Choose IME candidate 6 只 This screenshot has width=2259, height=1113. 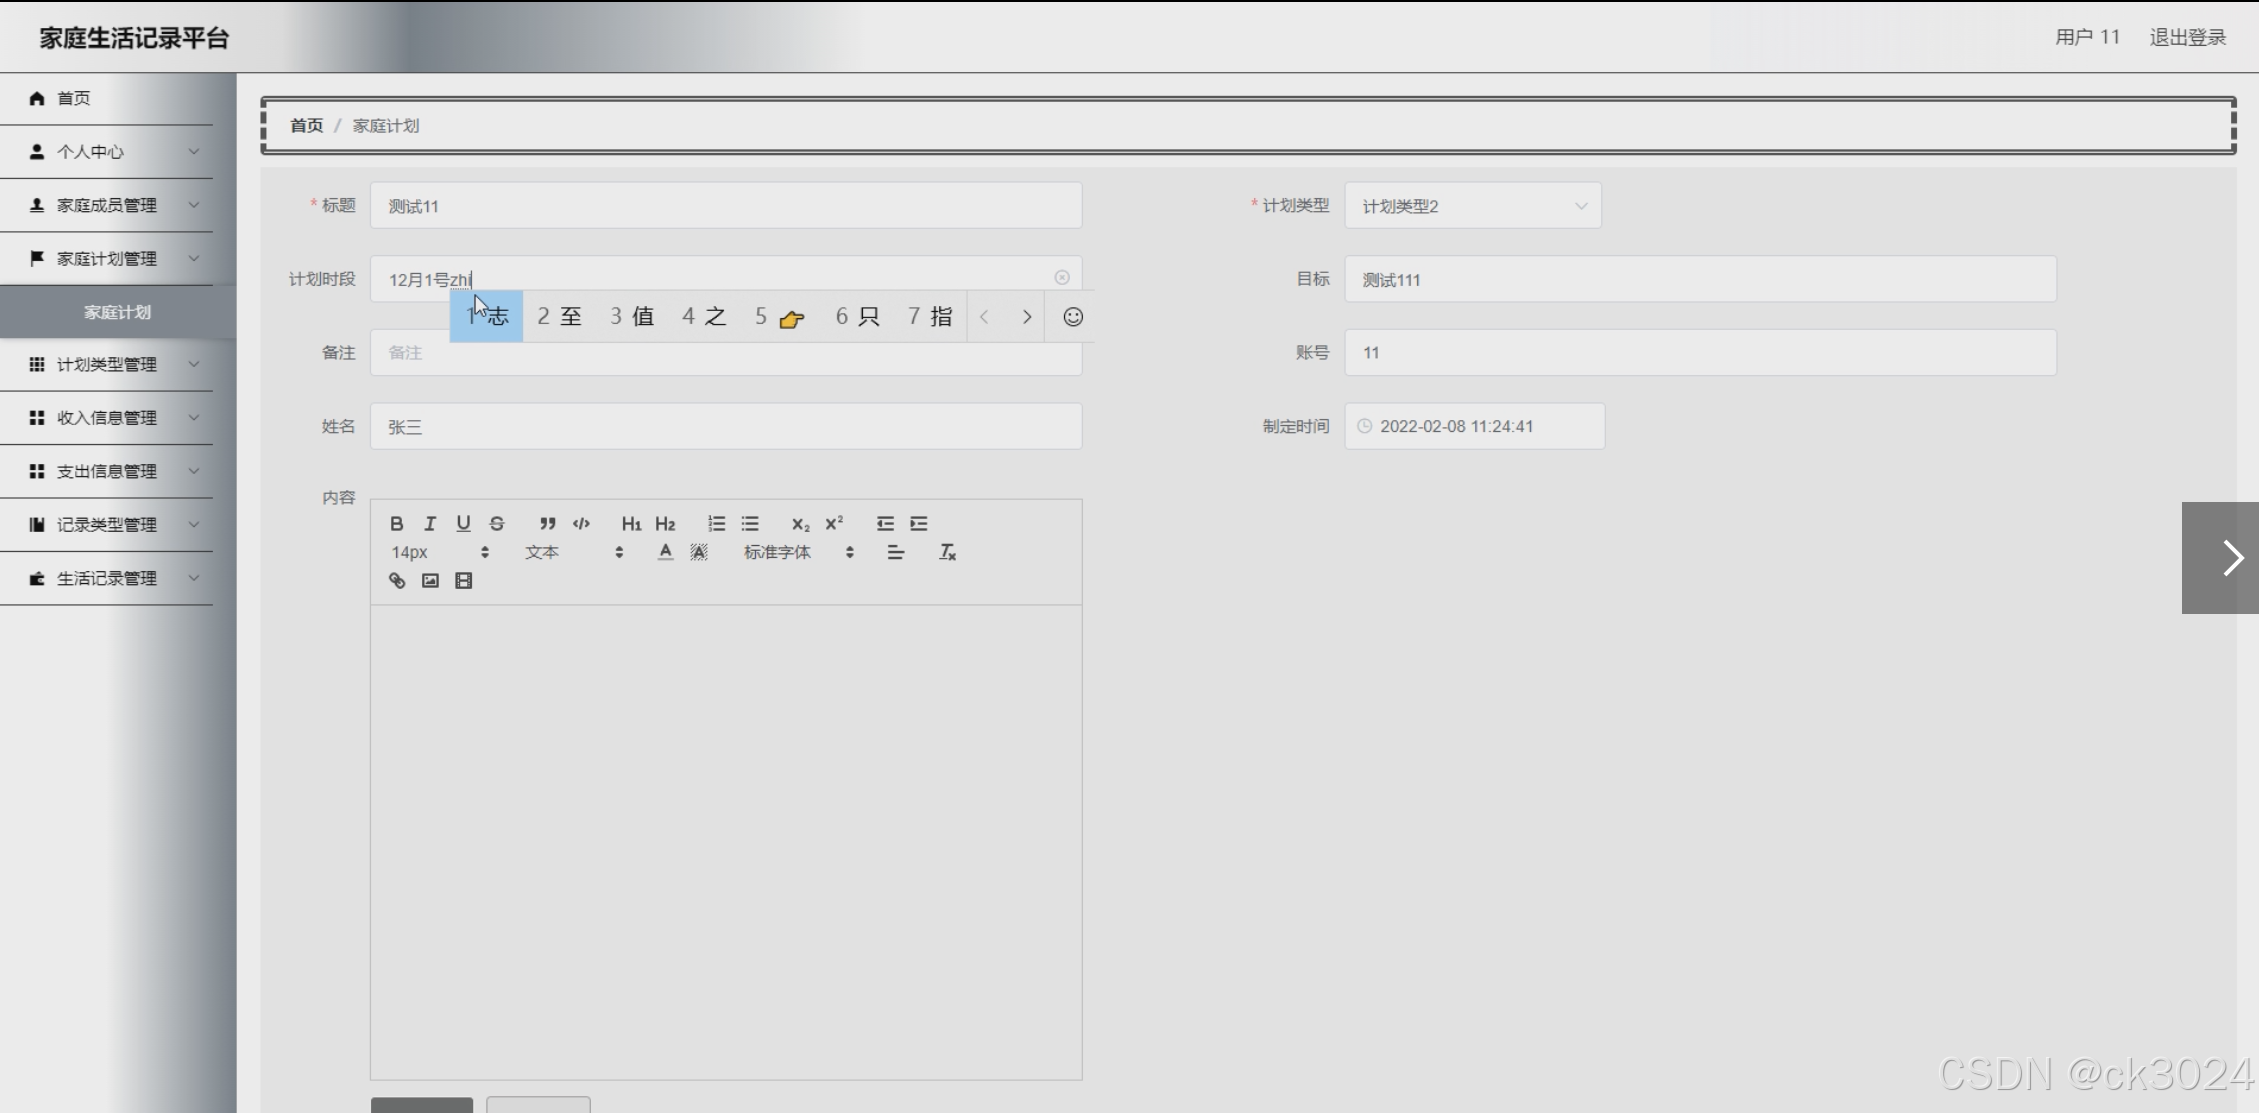[x=858, y=316]
